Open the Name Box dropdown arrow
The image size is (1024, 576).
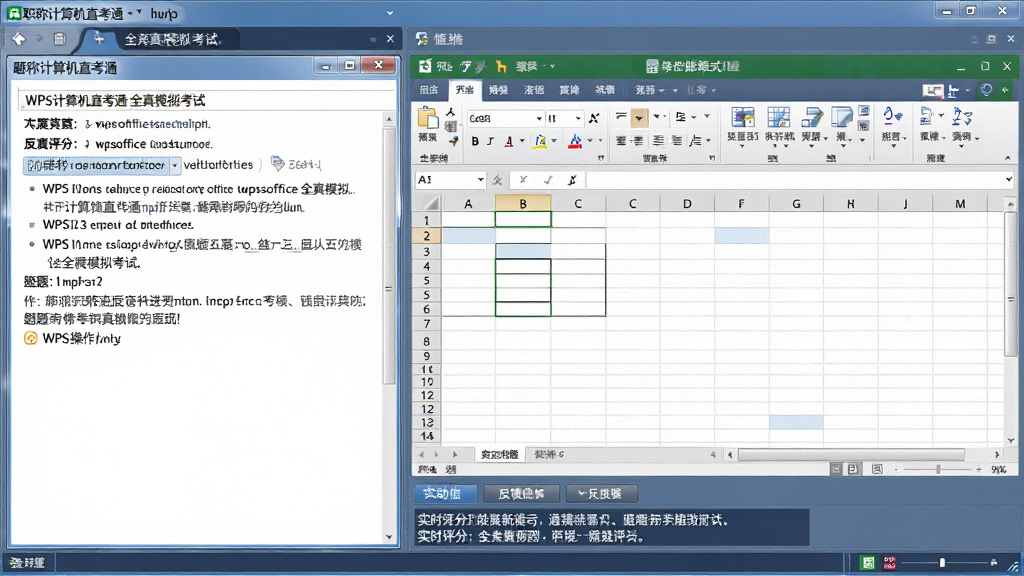480,180
